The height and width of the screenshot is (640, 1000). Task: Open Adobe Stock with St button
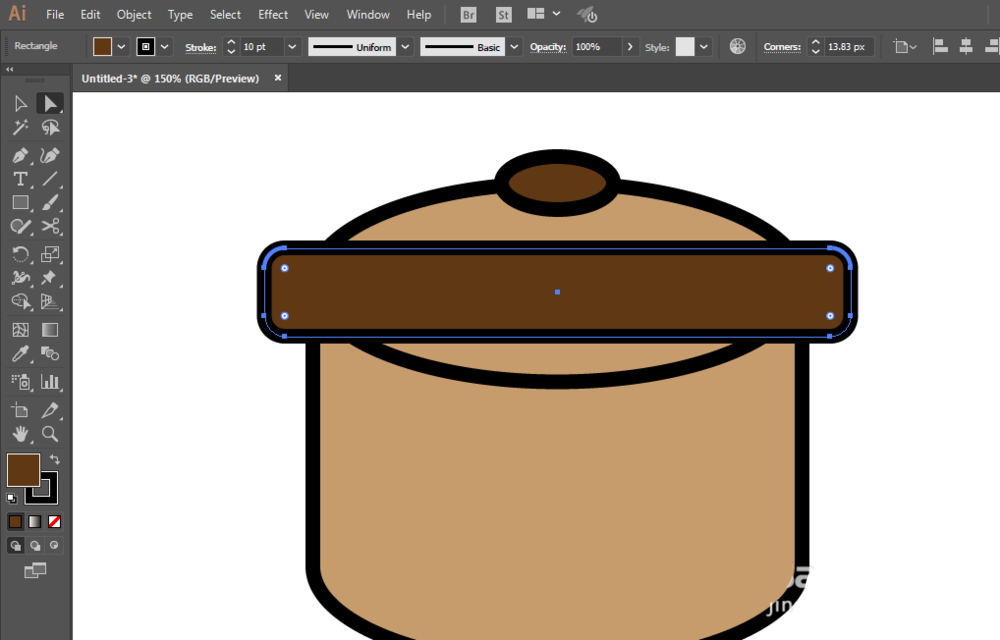click(504, 15)
